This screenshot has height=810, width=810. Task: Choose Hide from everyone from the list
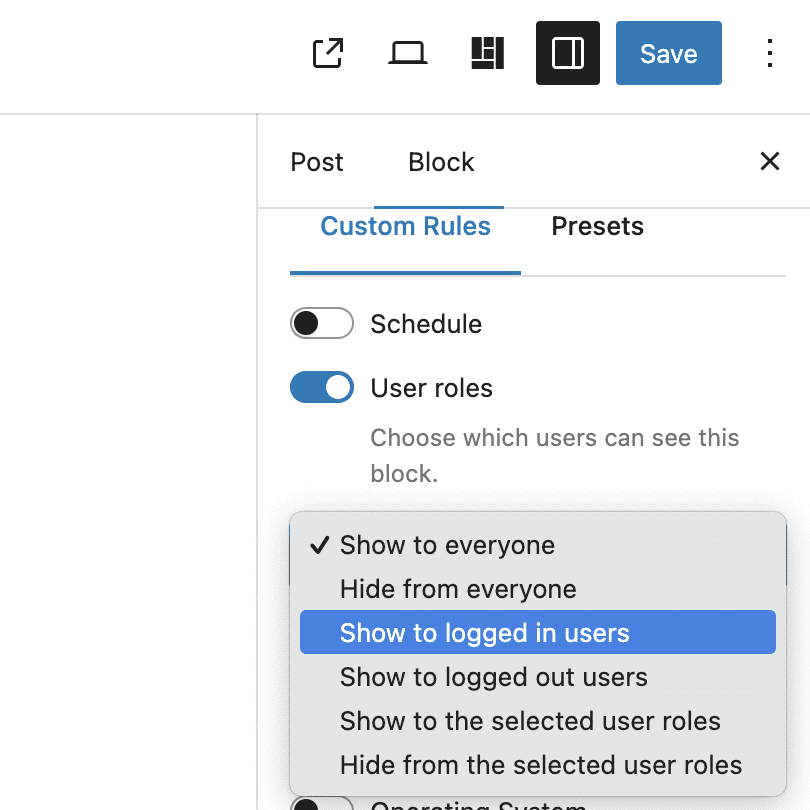click(457, 589)
